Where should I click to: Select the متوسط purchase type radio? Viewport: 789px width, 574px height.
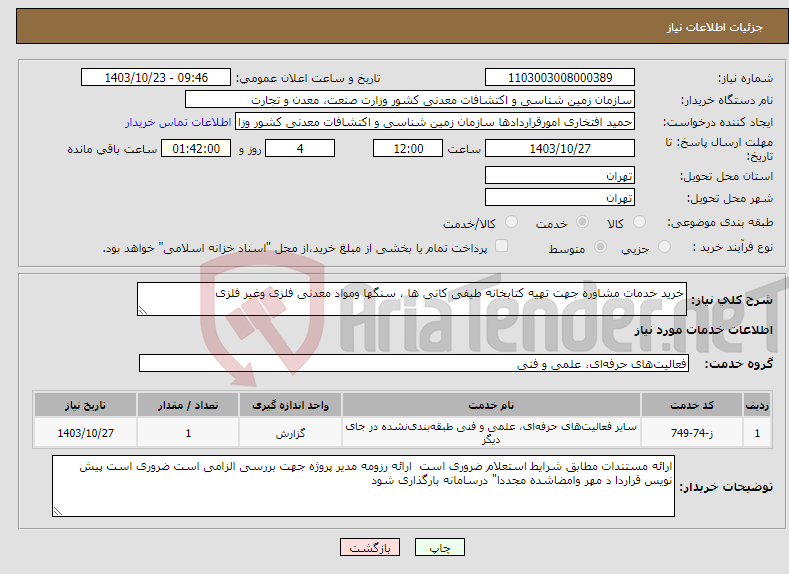[x=600, y=247]
